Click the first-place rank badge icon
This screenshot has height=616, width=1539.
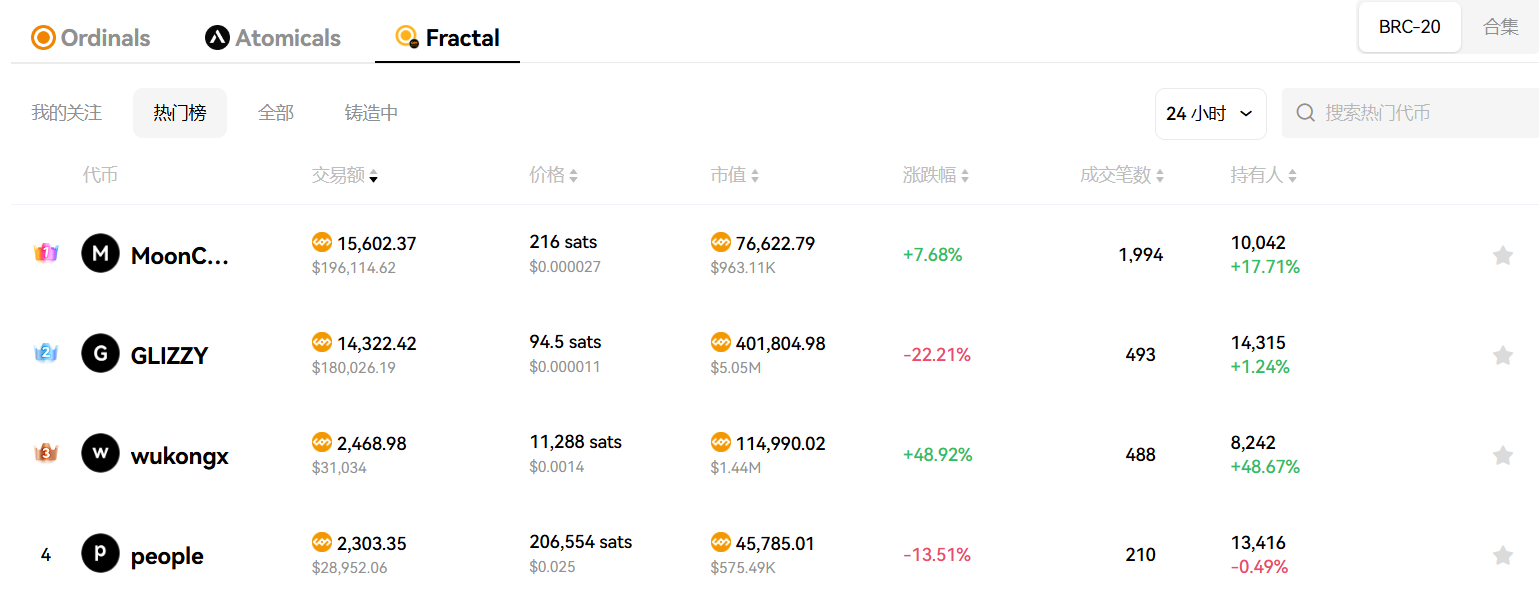45,254
